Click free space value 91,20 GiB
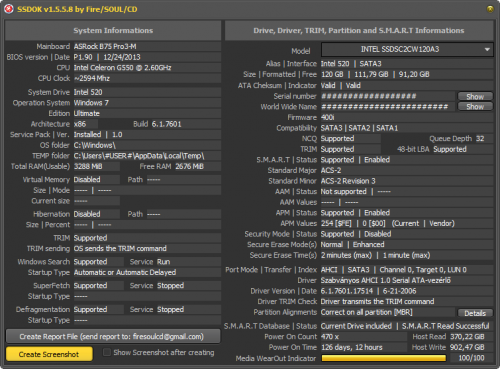This screenshot has height=369, width=500. point(414,74)
